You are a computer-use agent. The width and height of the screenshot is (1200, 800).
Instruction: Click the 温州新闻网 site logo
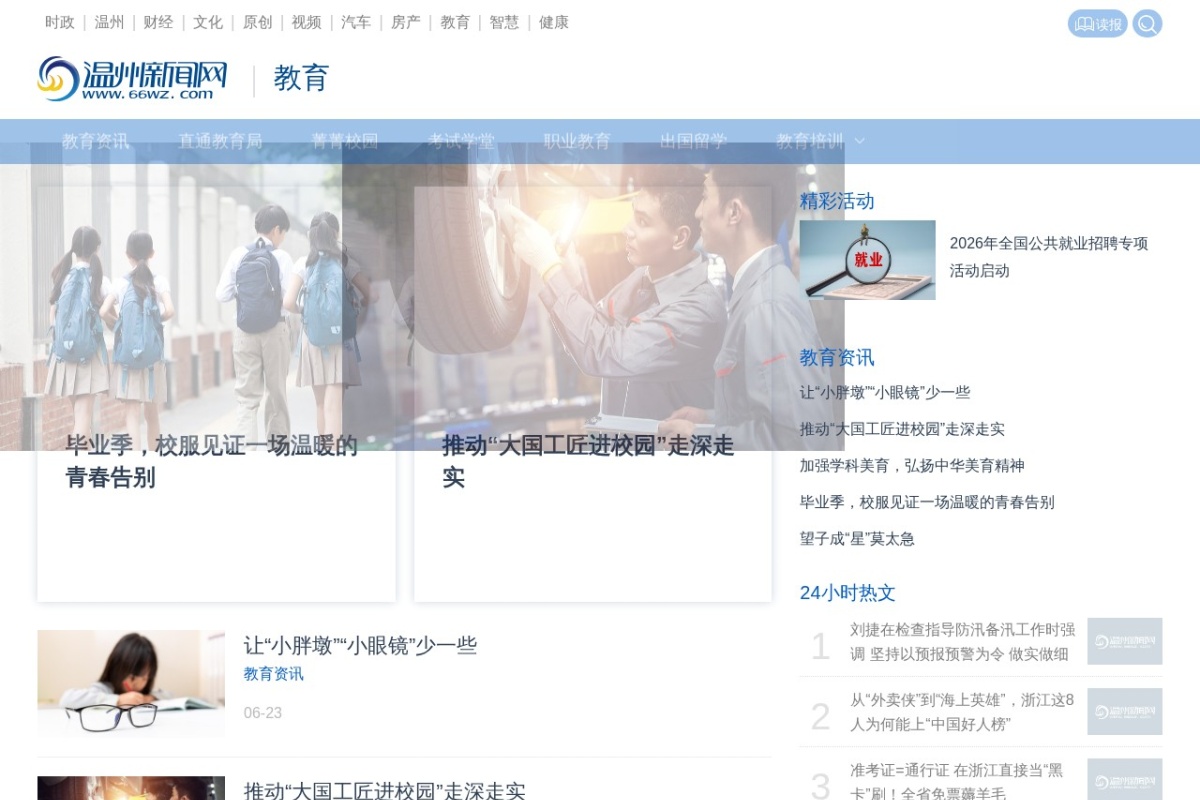(132, 78)
